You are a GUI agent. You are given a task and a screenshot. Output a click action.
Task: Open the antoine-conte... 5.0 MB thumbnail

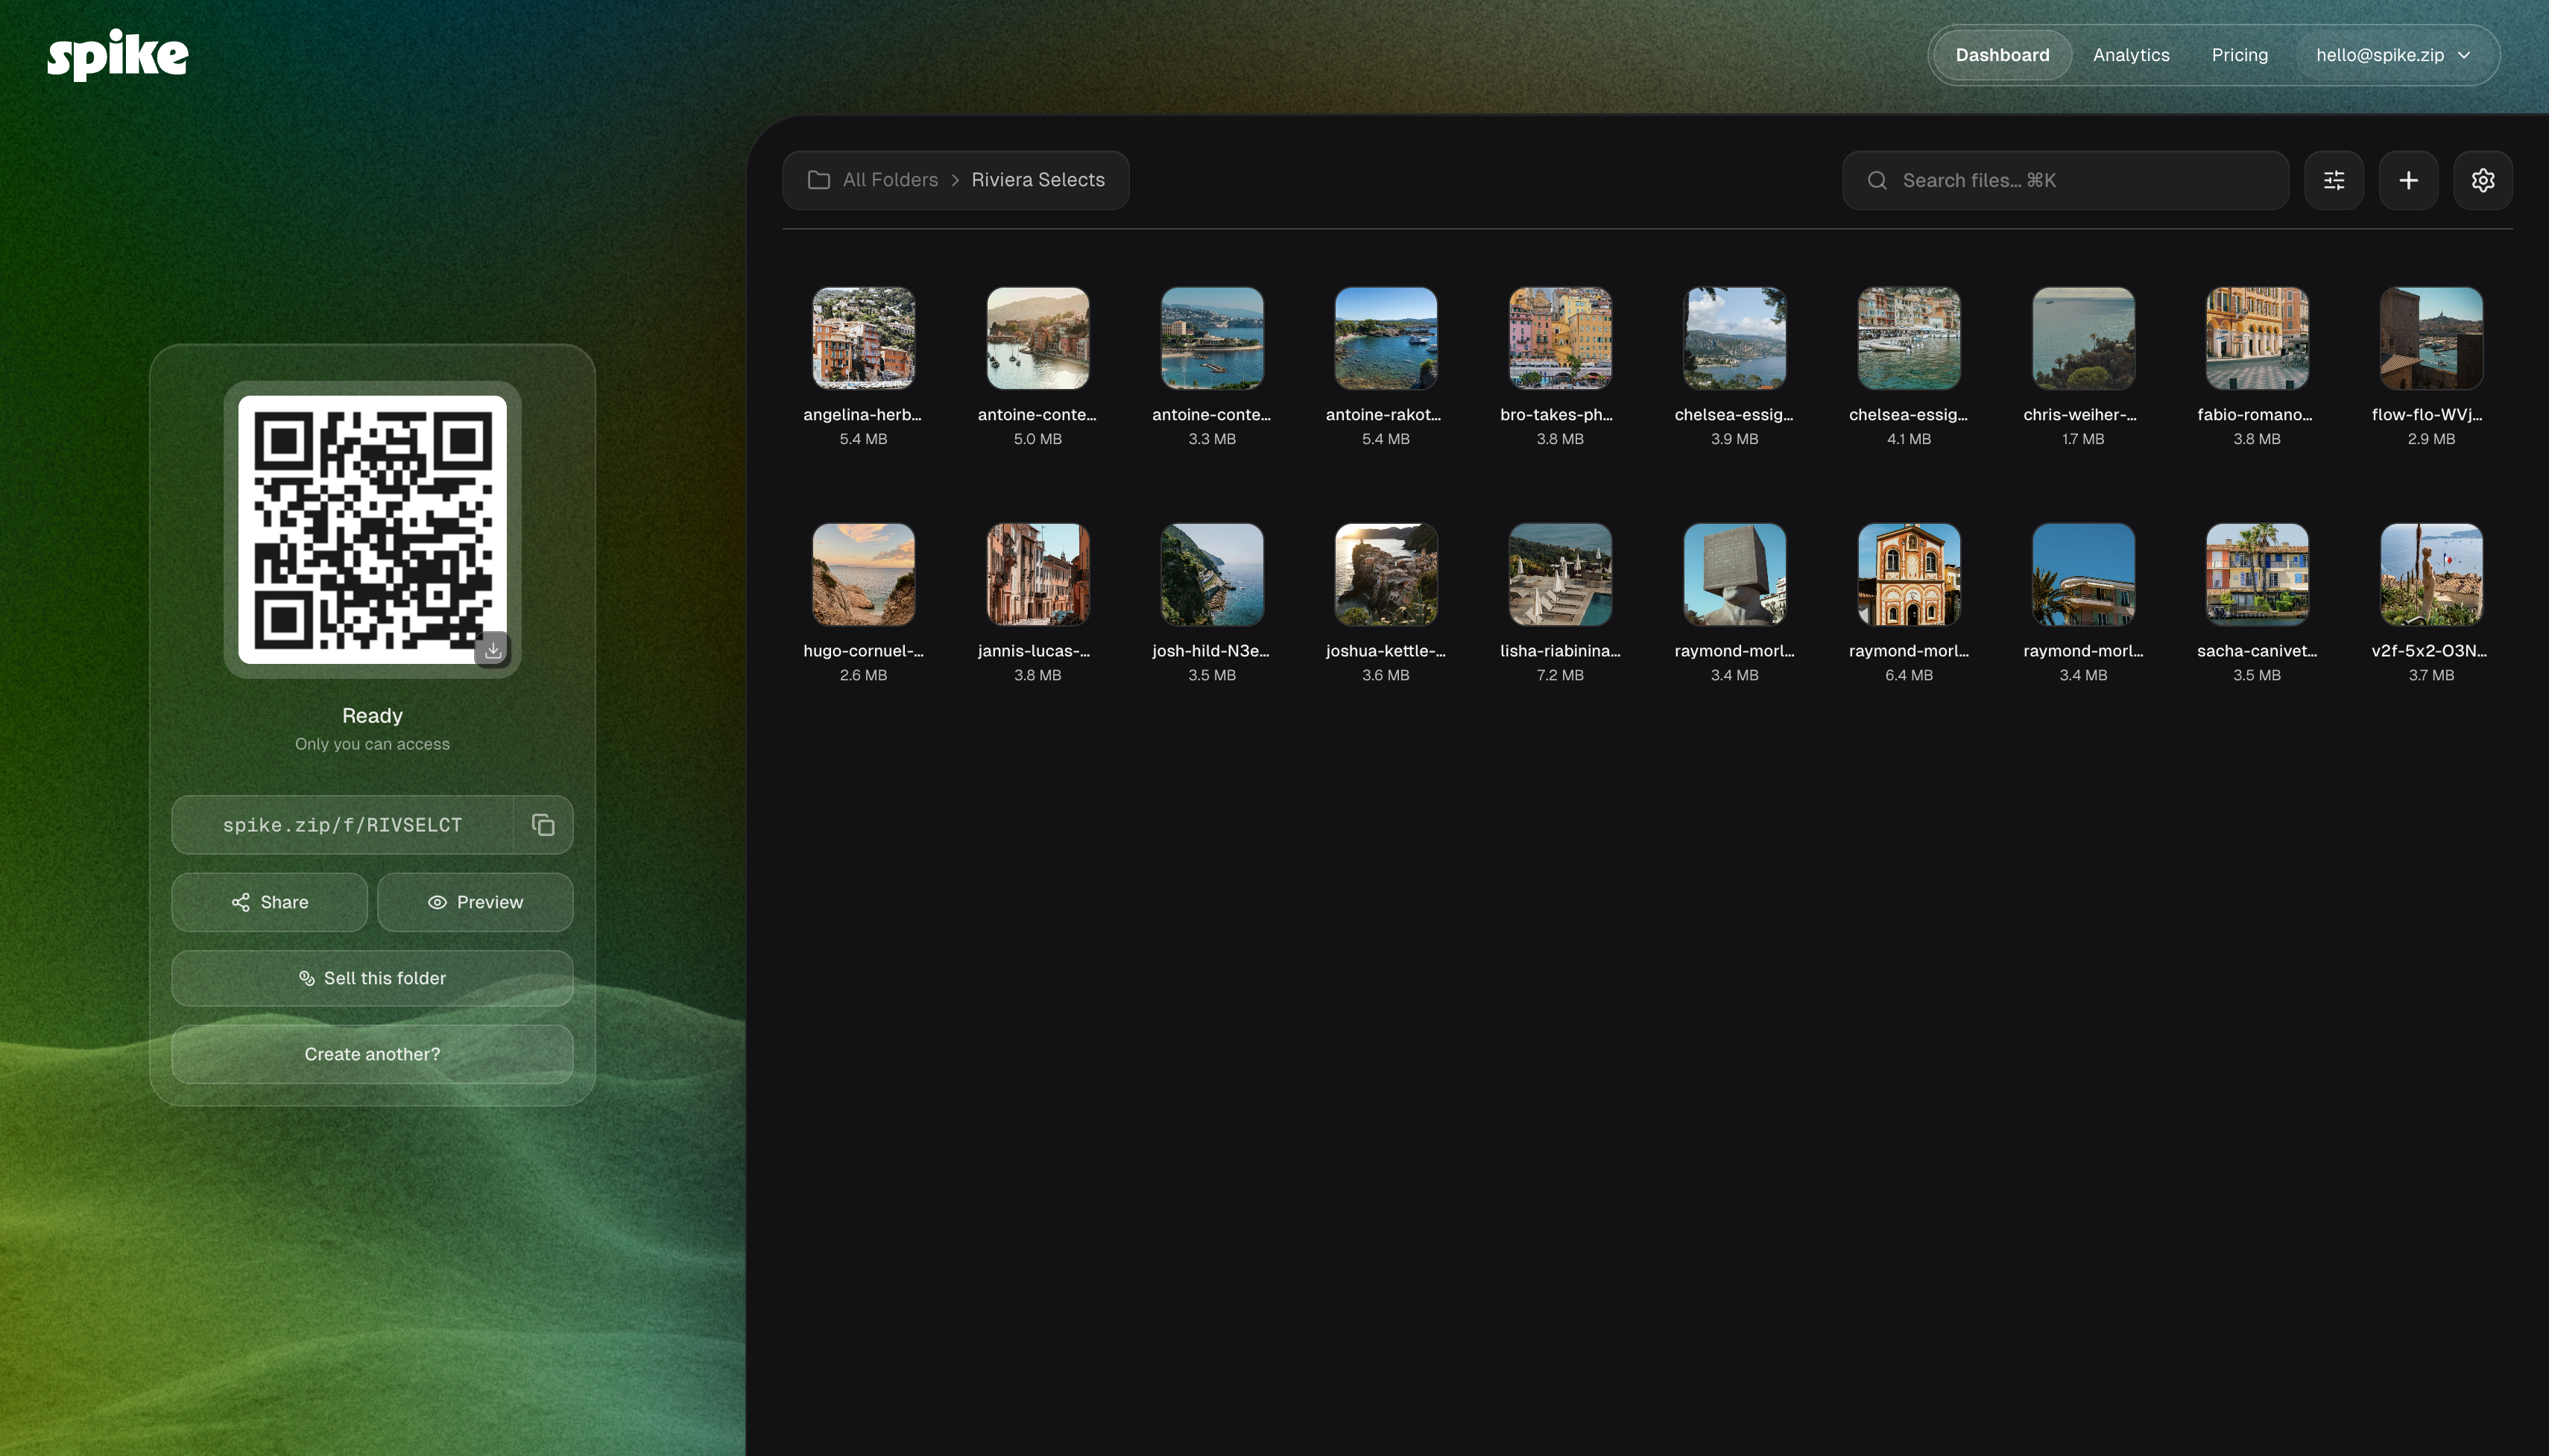tap(1038, 338)
